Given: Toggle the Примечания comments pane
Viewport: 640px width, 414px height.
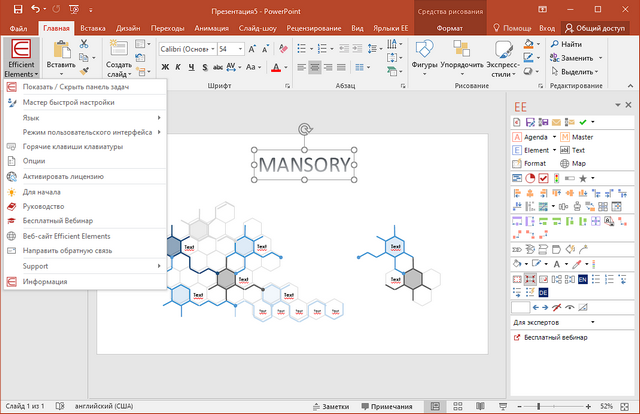Looking at the screenshot, I should [385, 406].
